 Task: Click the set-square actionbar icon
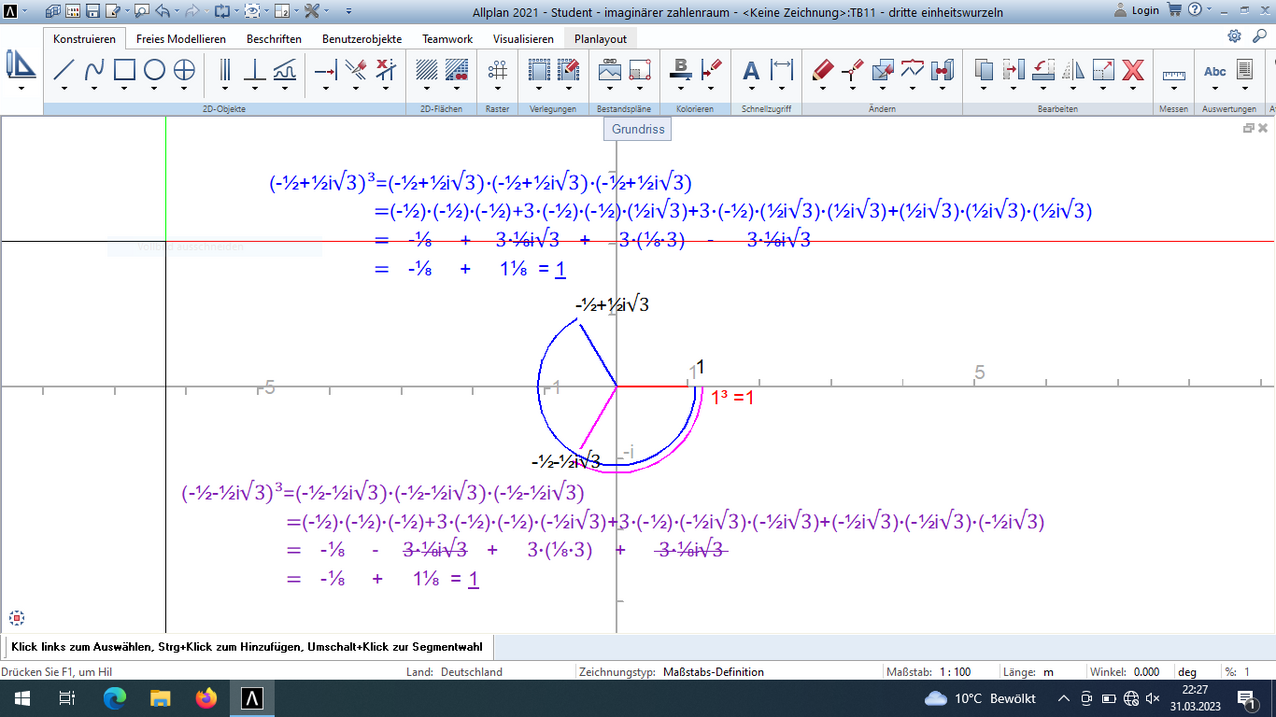point(20,65)
